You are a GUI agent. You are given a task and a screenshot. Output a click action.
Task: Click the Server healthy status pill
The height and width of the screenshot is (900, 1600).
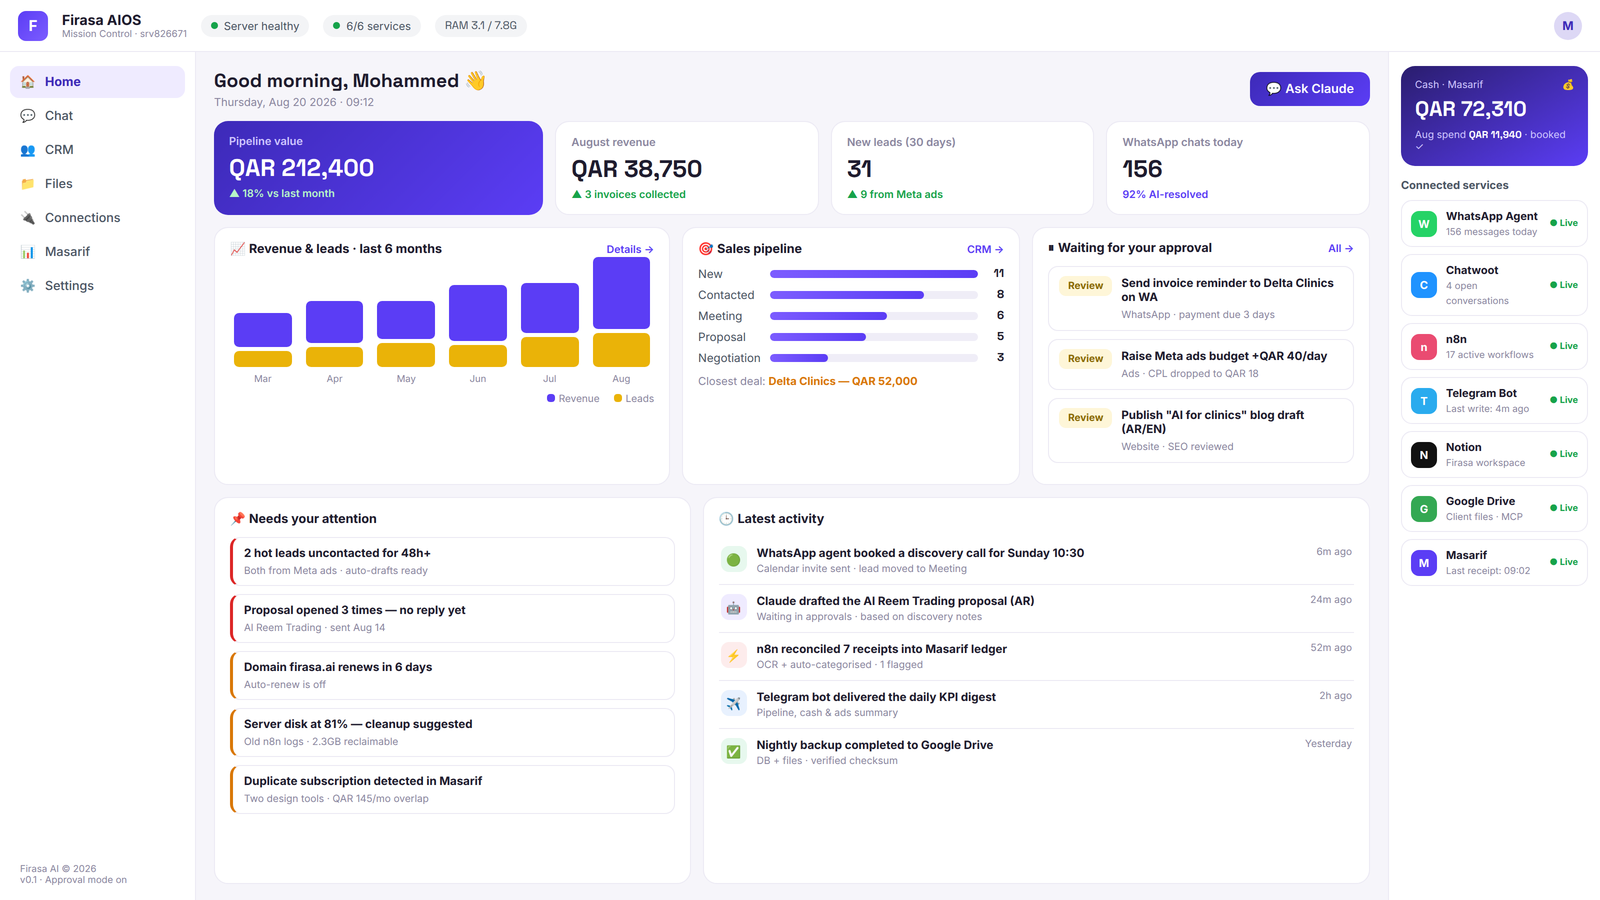255,26
